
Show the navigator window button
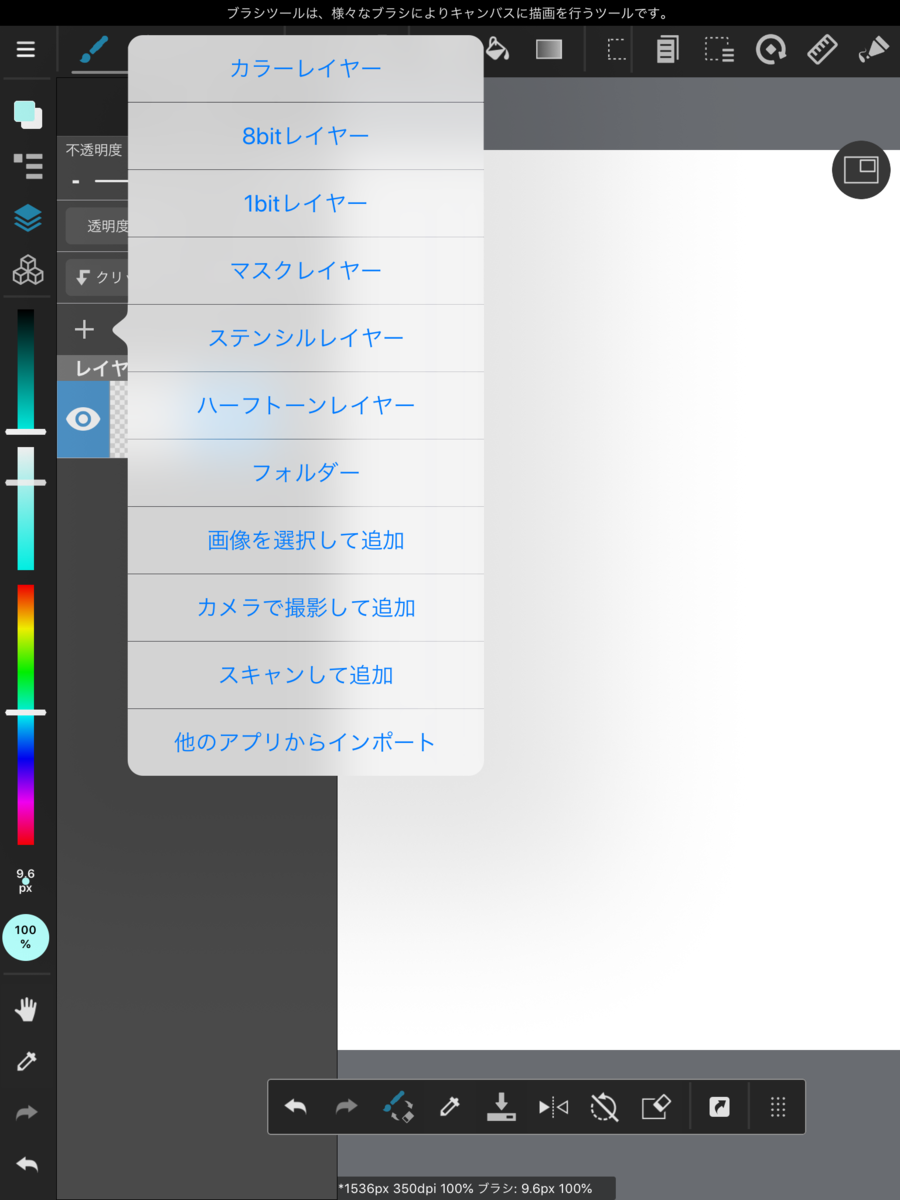pos(861,170)
